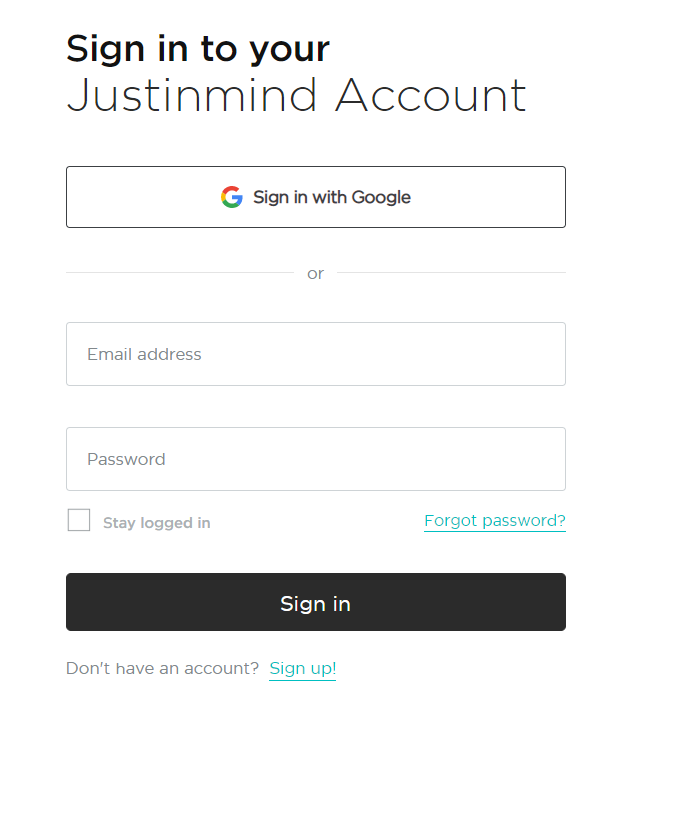677x815 pixels.
Task: Click the "or" separator text
Action: pos(315,273)
